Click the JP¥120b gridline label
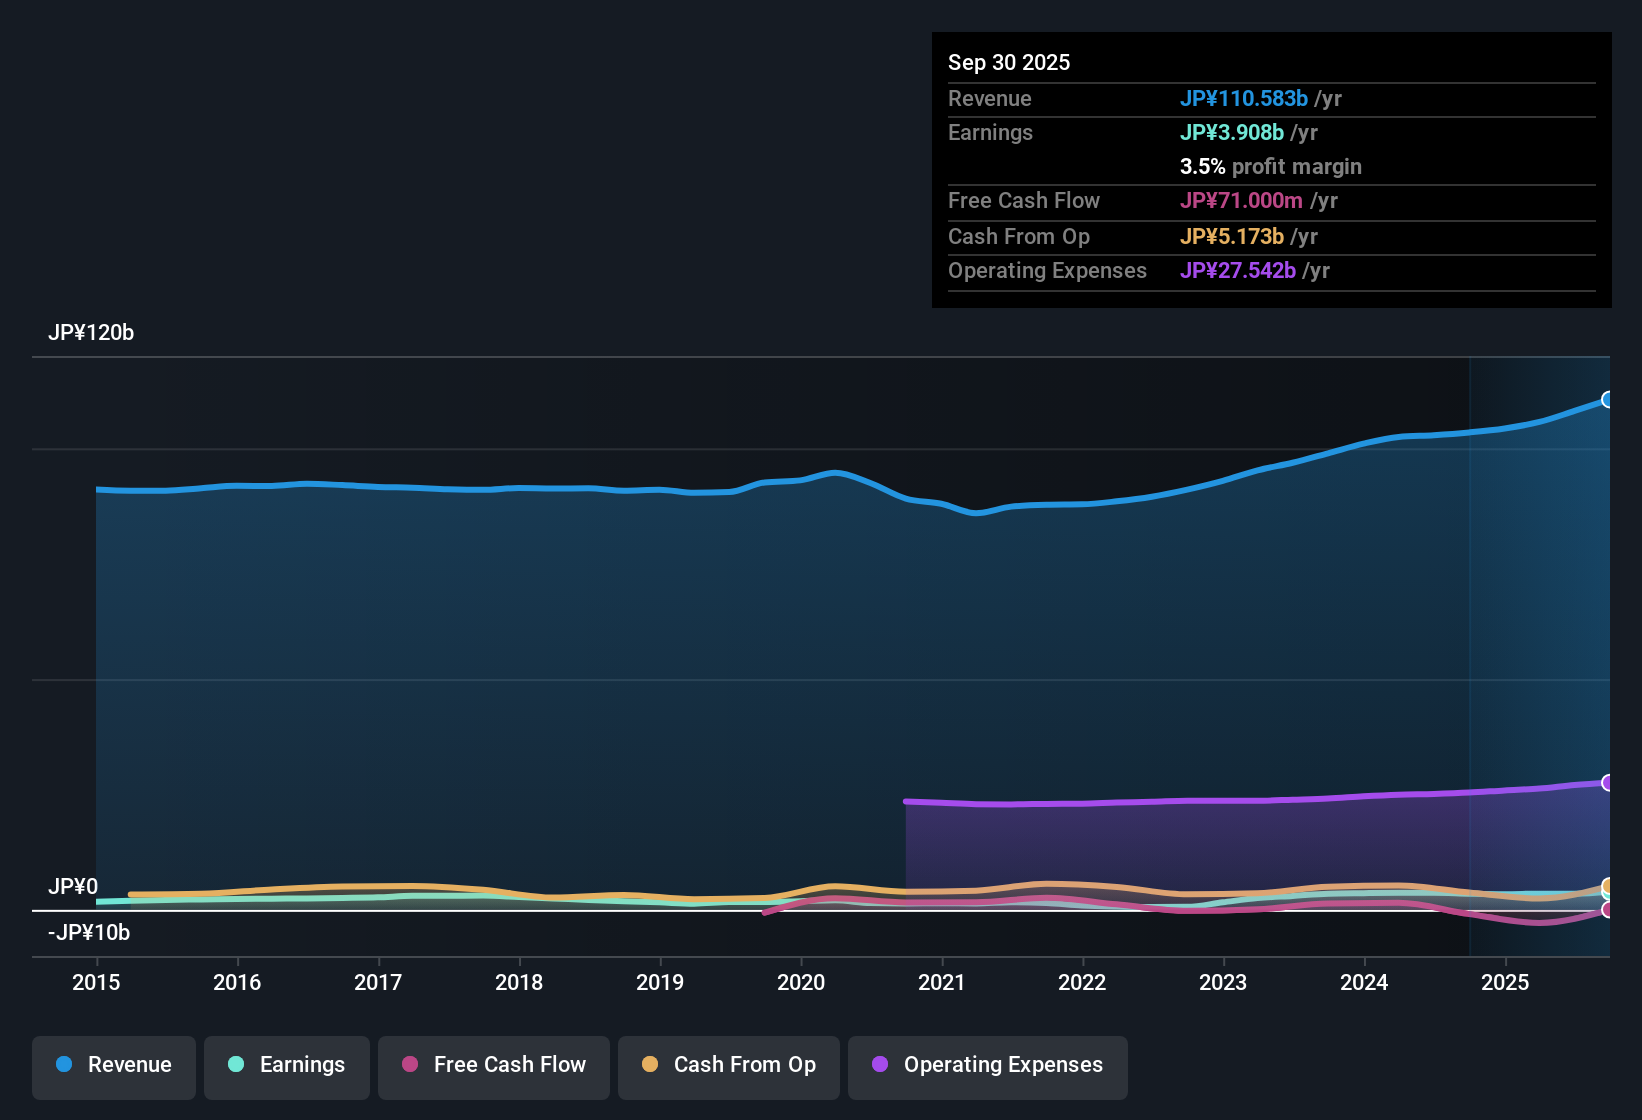The width and height of the screenshot is (1642, 1120). tap(92, 333)
